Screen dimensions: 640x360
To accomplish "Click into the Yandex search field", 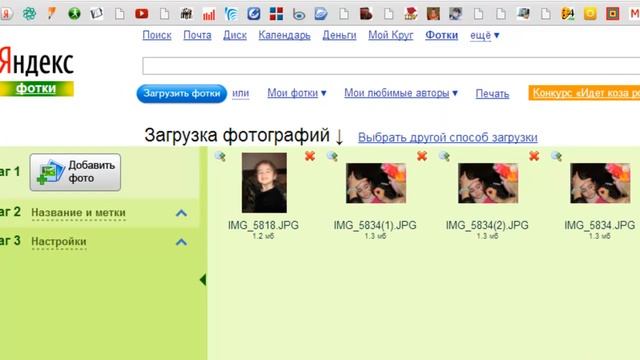I will coord(391,66).
